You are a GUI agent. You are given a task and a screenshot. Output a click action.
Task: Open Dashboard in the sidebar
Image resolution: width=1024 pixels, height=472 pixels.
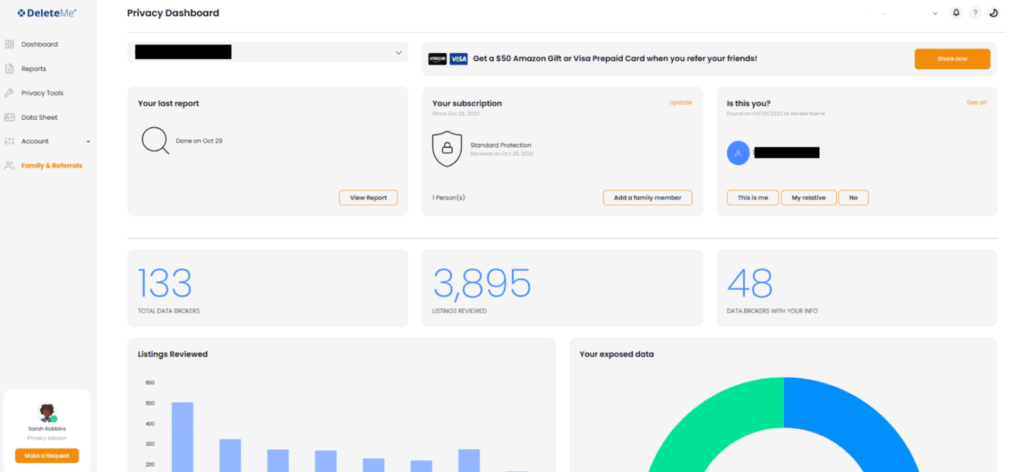39,44
